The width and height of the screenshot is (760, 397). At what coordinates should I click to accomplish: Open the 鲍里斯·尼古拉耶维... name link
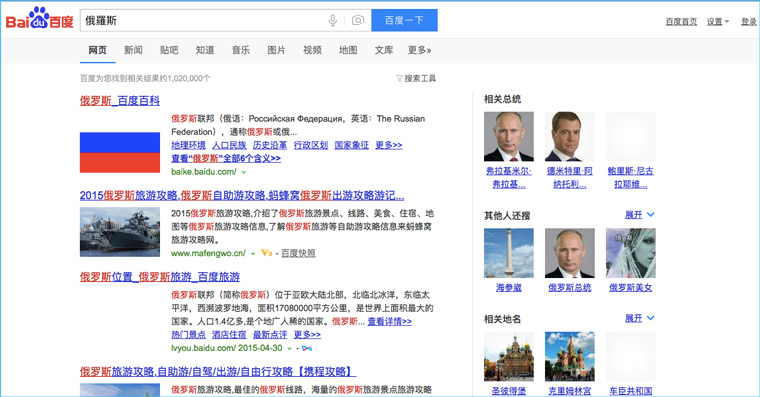631,178
